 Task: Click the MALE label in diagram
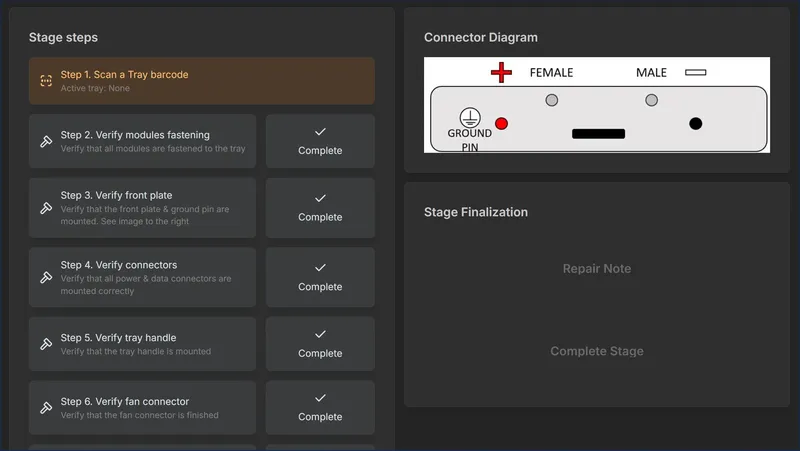click(x=651, y=72)
